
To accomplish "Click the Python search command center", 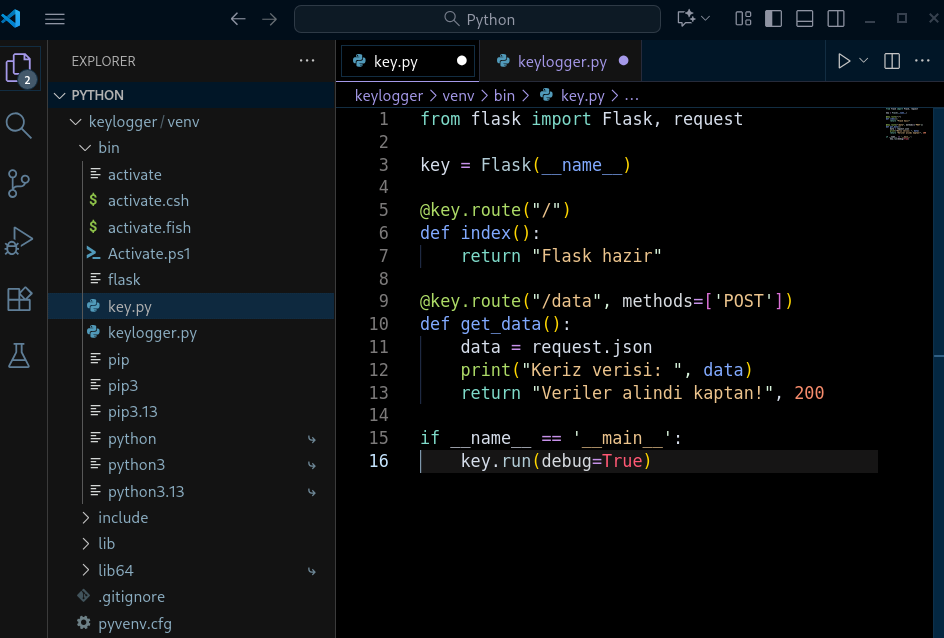I will pyautogui.click(x=477, y=19).
